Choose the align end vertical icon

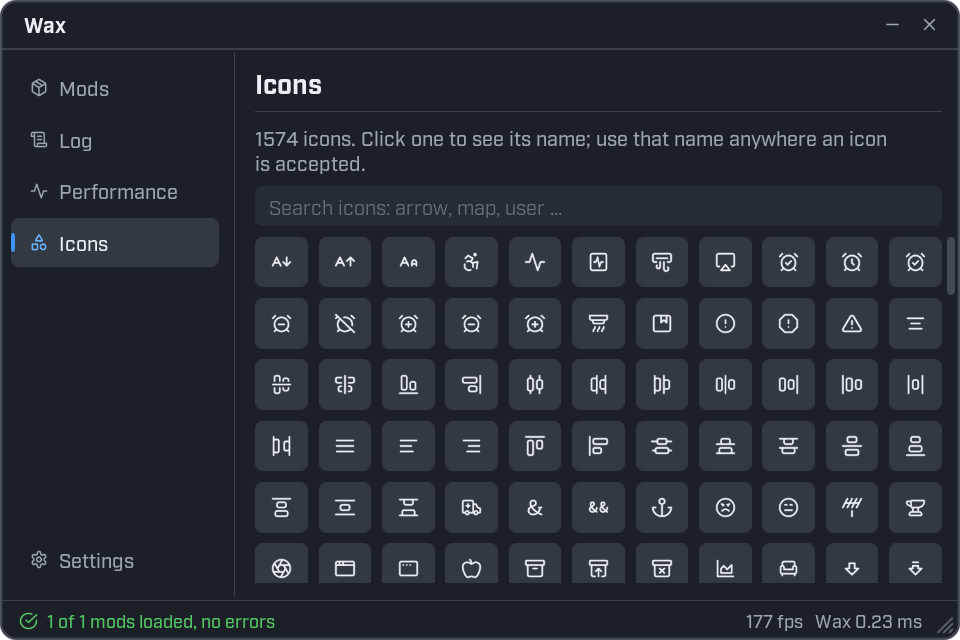point(471,385)
